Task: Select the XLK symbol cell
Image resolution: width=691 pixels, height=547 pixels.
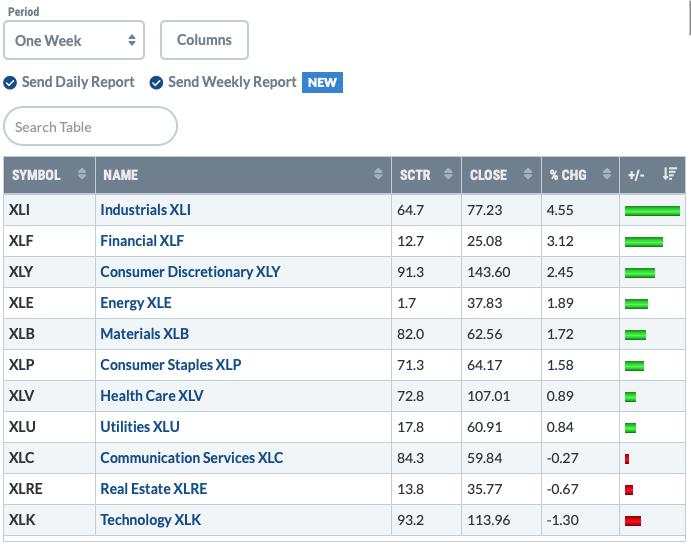Action: 49,520
